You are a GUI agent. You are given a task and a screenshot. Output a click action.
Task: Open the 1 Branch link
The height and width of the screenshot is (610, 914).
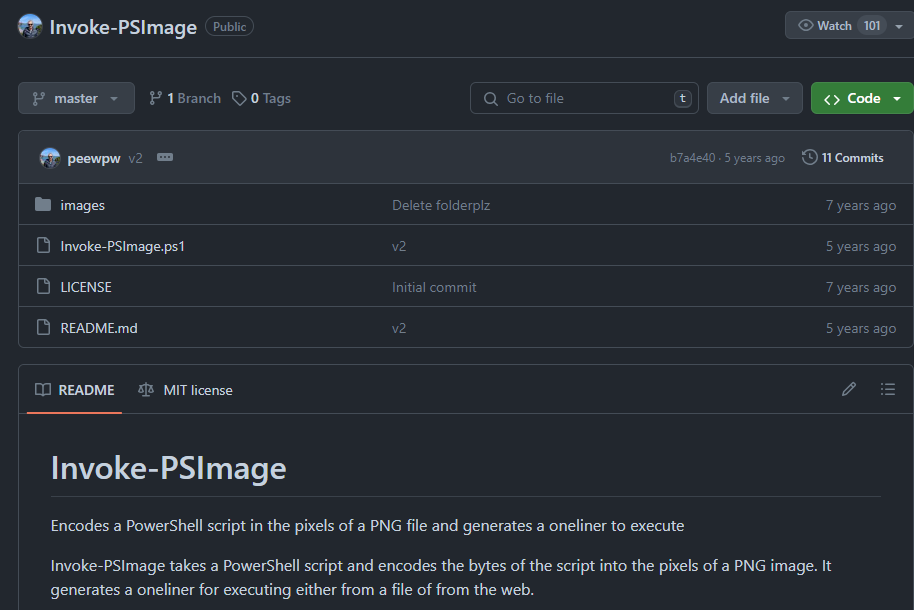(185, 98)
